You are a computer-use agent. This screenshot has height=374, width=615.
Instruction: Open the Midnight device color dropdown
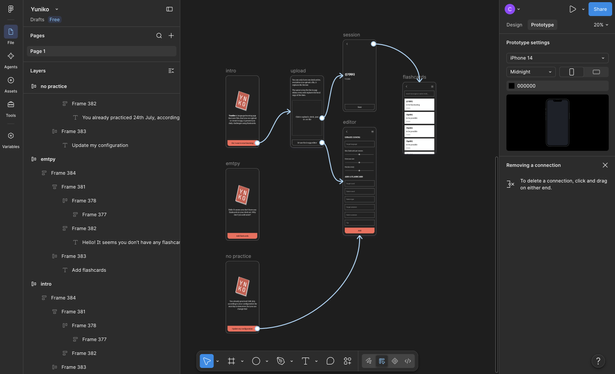(x=531, y=72)
